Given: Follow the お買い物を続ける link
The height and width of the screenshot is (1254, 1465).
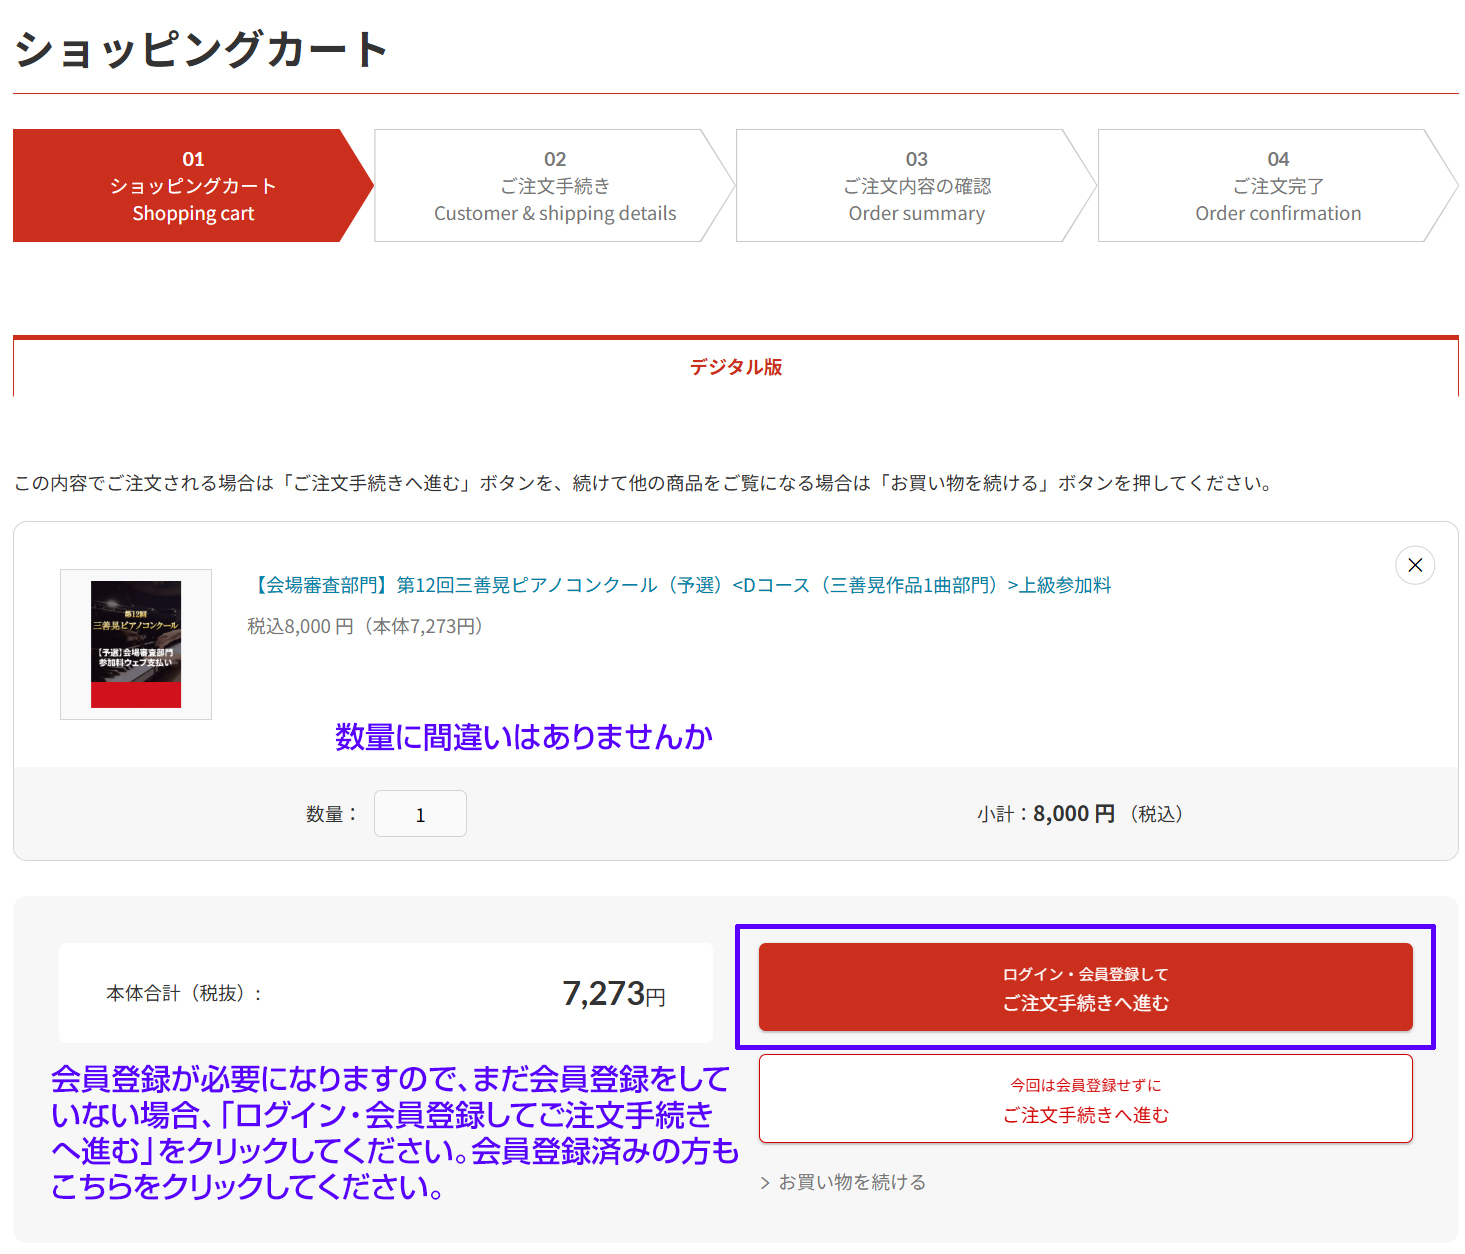Looking at the screenshot, I should click(852, 1183).
